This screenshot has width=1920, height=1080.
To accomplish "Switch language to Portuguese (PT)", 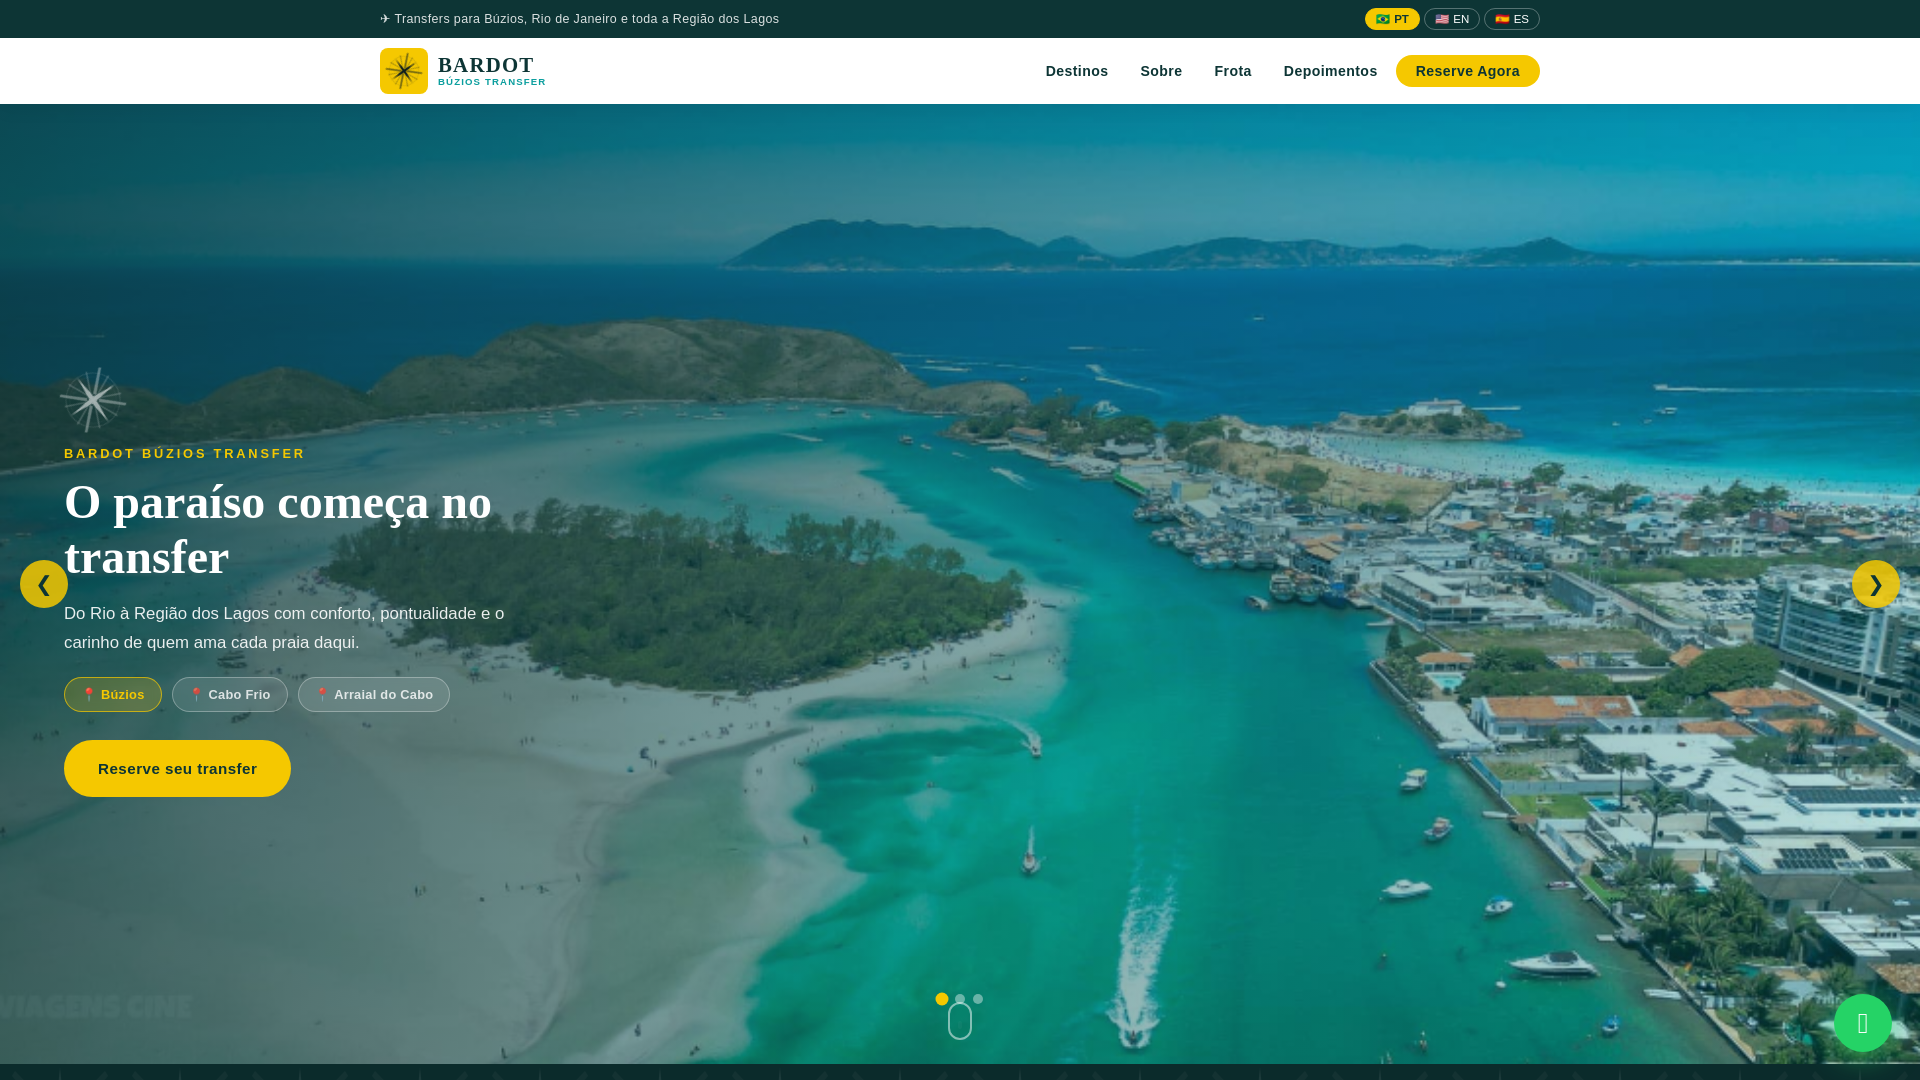I will pos(1392,19).
